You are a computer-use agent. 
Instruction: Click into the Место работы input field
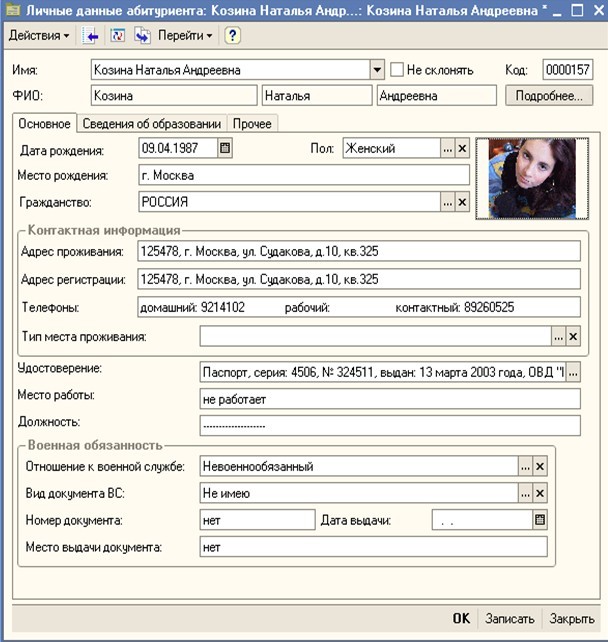pyautogui.click(x=390, y=398)
